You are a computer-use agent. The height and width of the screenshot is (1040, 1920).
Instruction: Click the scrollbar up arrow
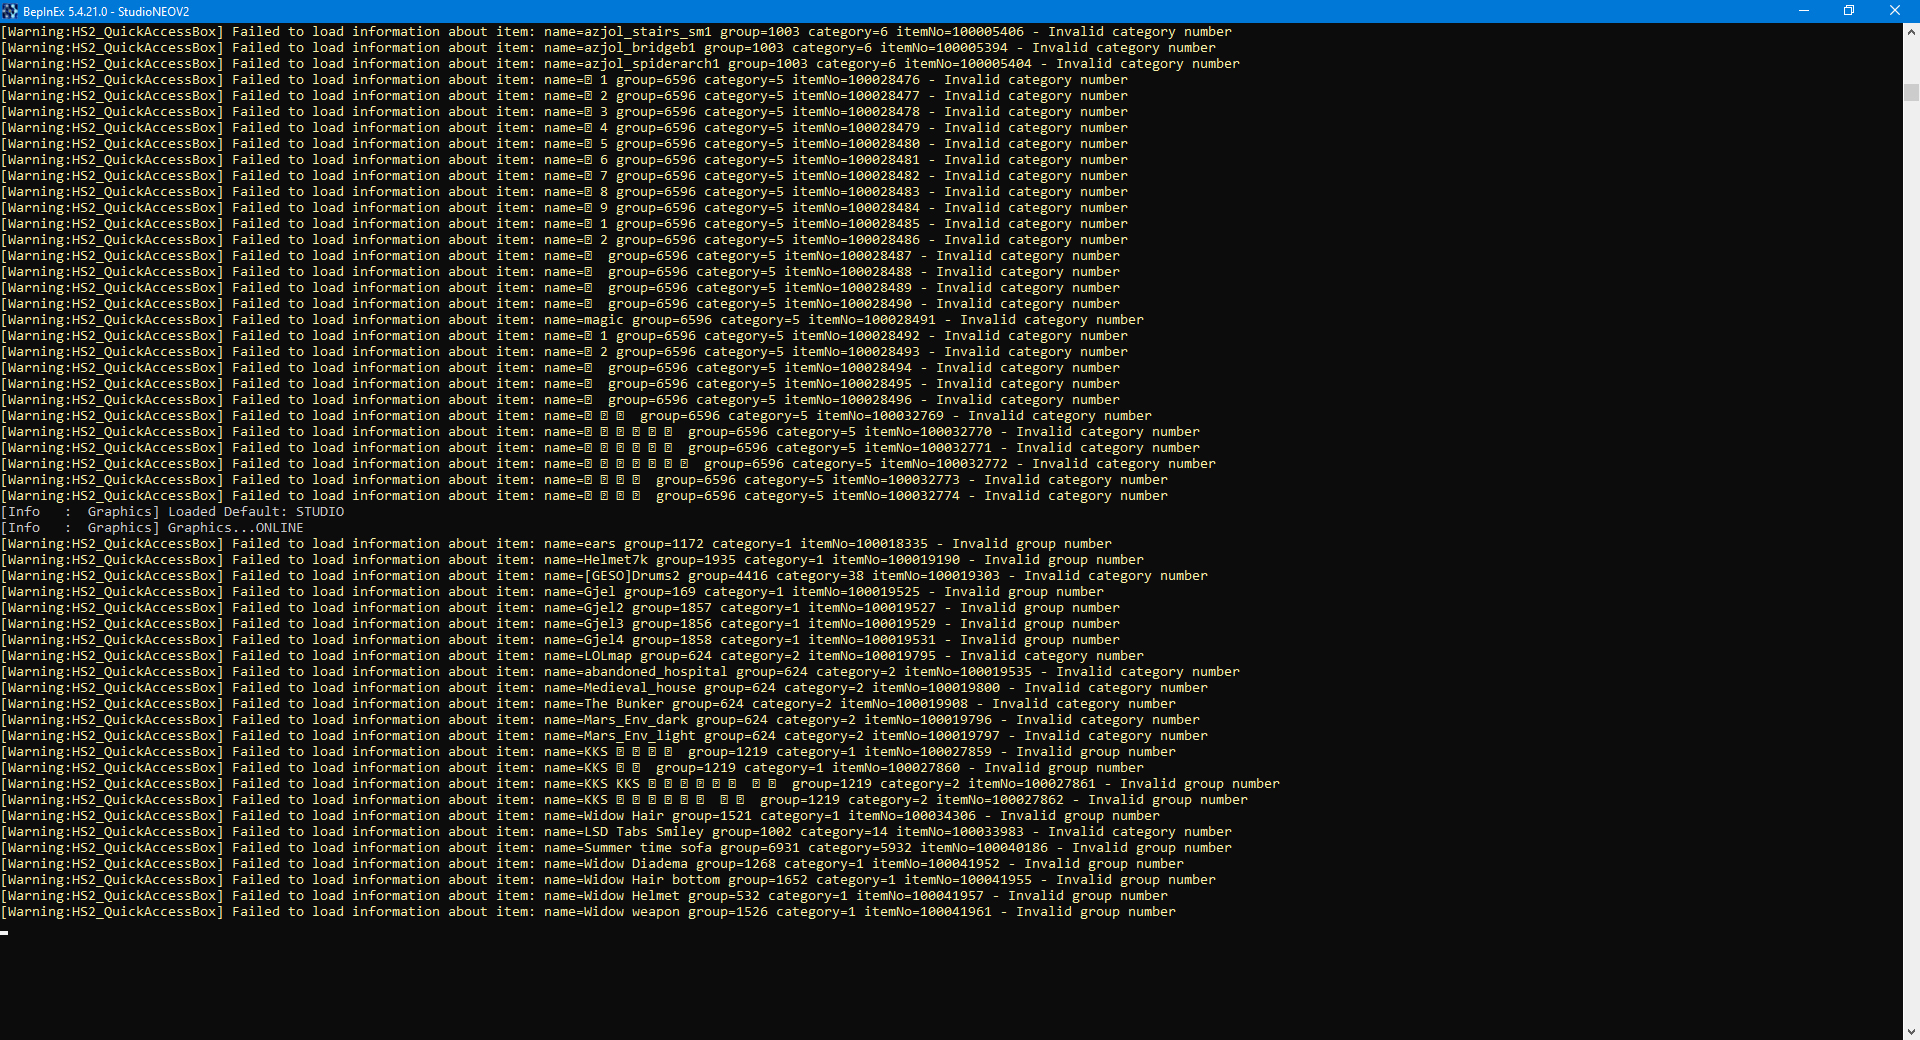(1911, 32)
